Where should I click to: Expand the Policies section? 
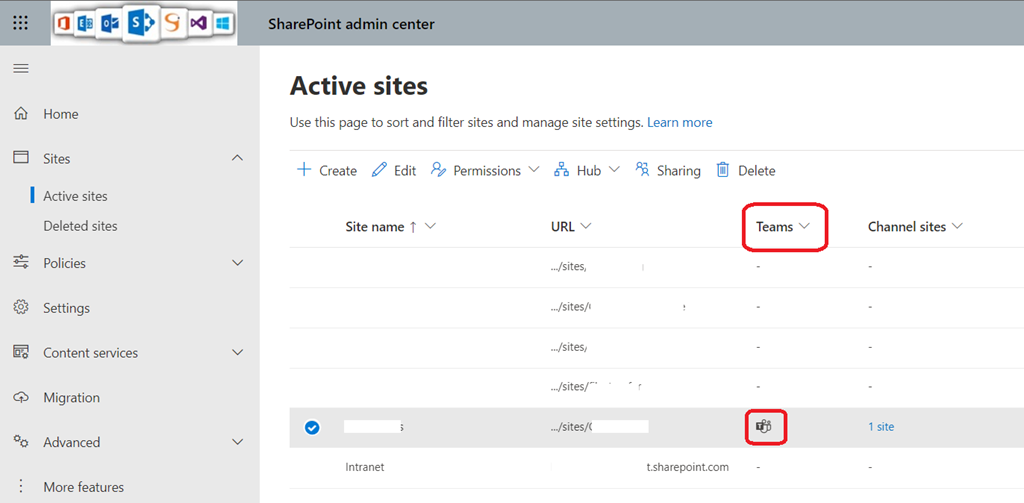(x=237, y=263)
